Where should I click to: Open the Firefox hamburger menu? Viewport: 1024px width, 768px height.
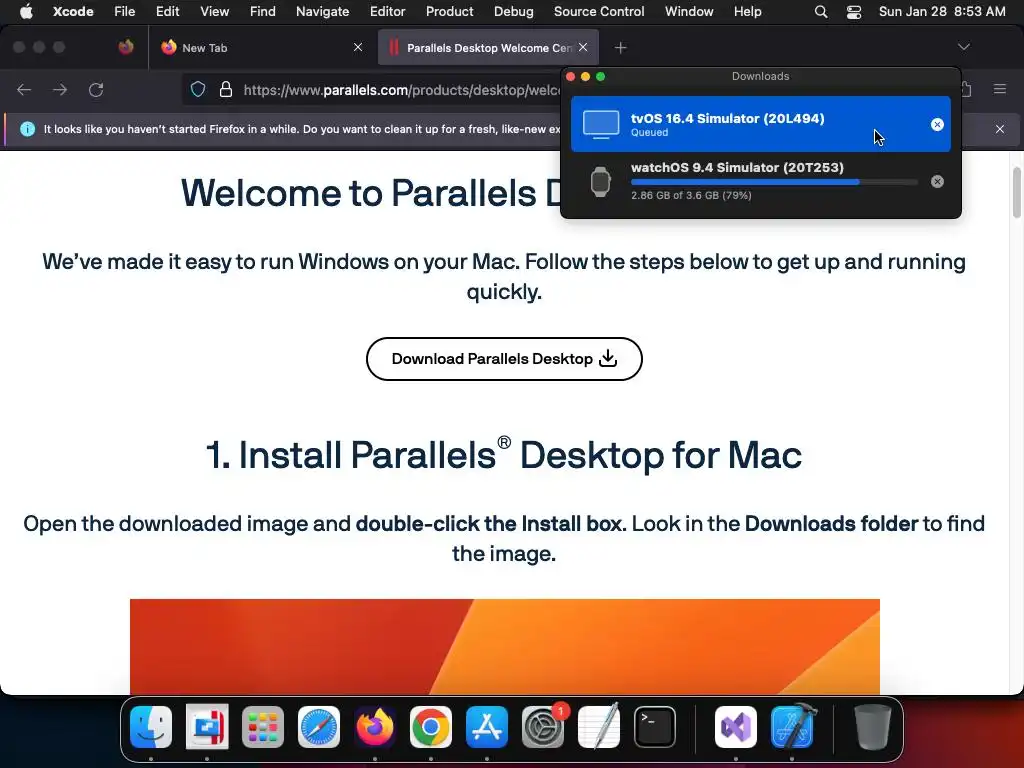click(x=1000, y=89)
